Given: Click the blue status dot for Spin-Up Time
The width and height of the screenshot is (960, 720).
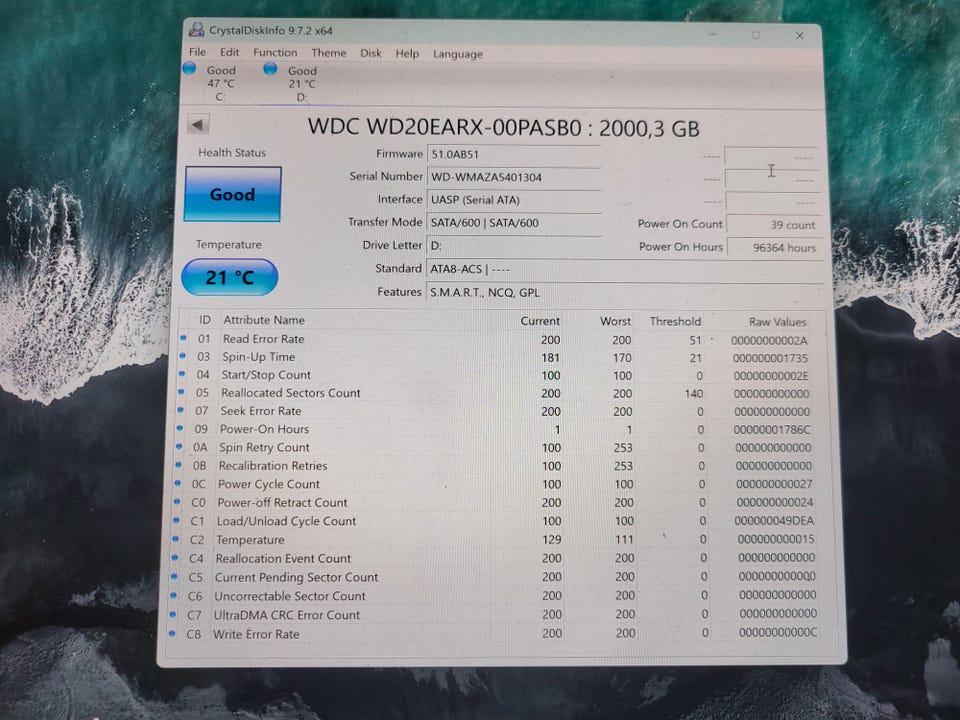Looking at the screenshot, I should click(182, 355).
